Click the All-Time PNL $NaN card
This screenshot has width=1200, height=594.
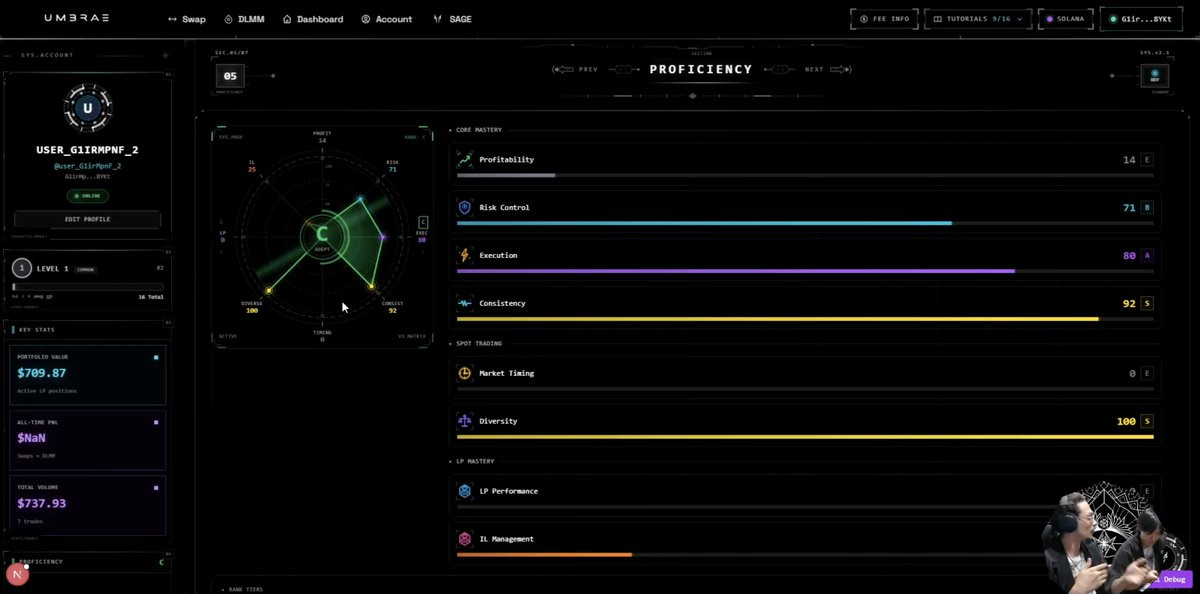pyautogui.click(x=87, y=440)
